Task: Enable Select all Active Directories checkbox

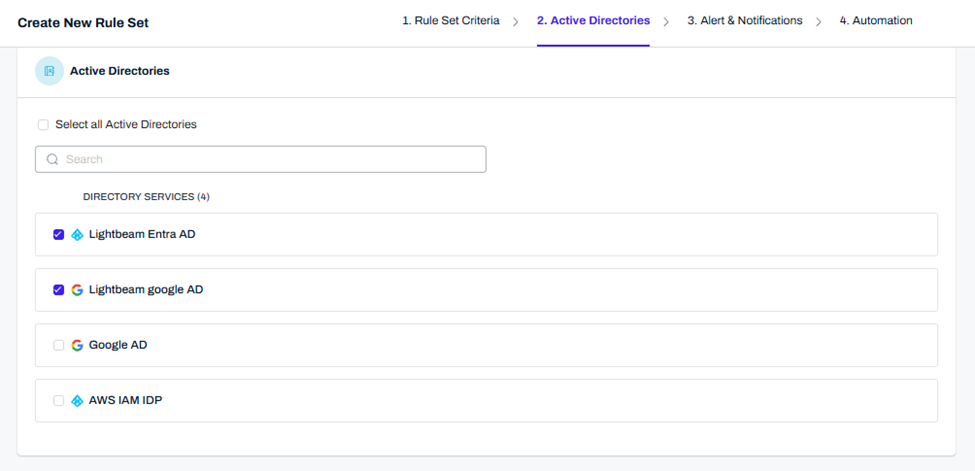Action: [43, 125]
